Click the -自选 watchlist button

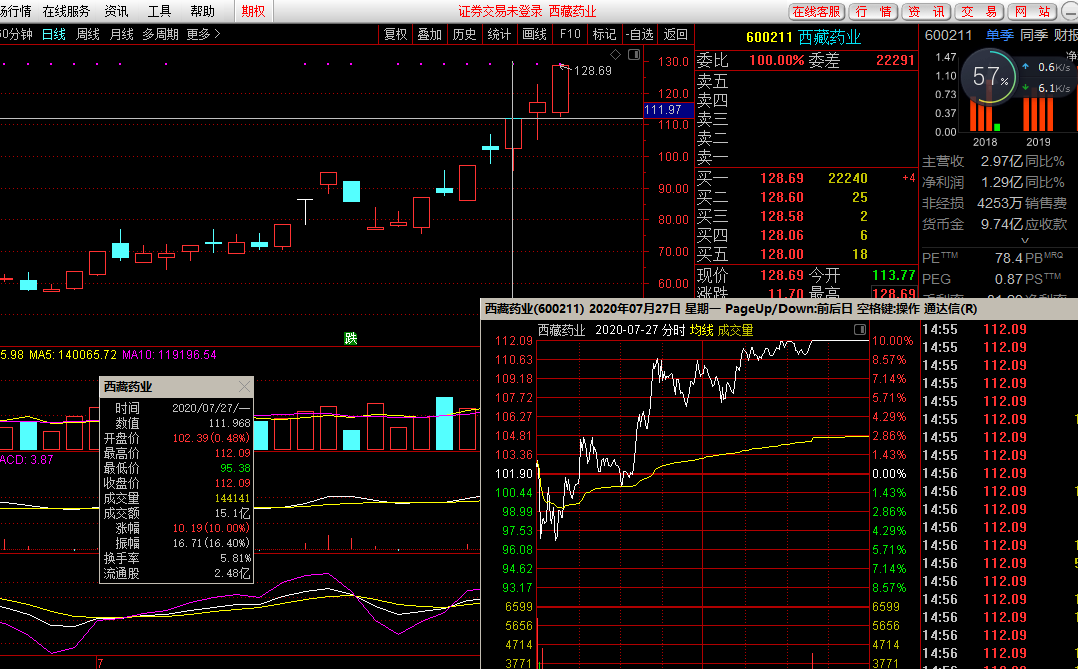pyautogui.click(x=639, y=34)
